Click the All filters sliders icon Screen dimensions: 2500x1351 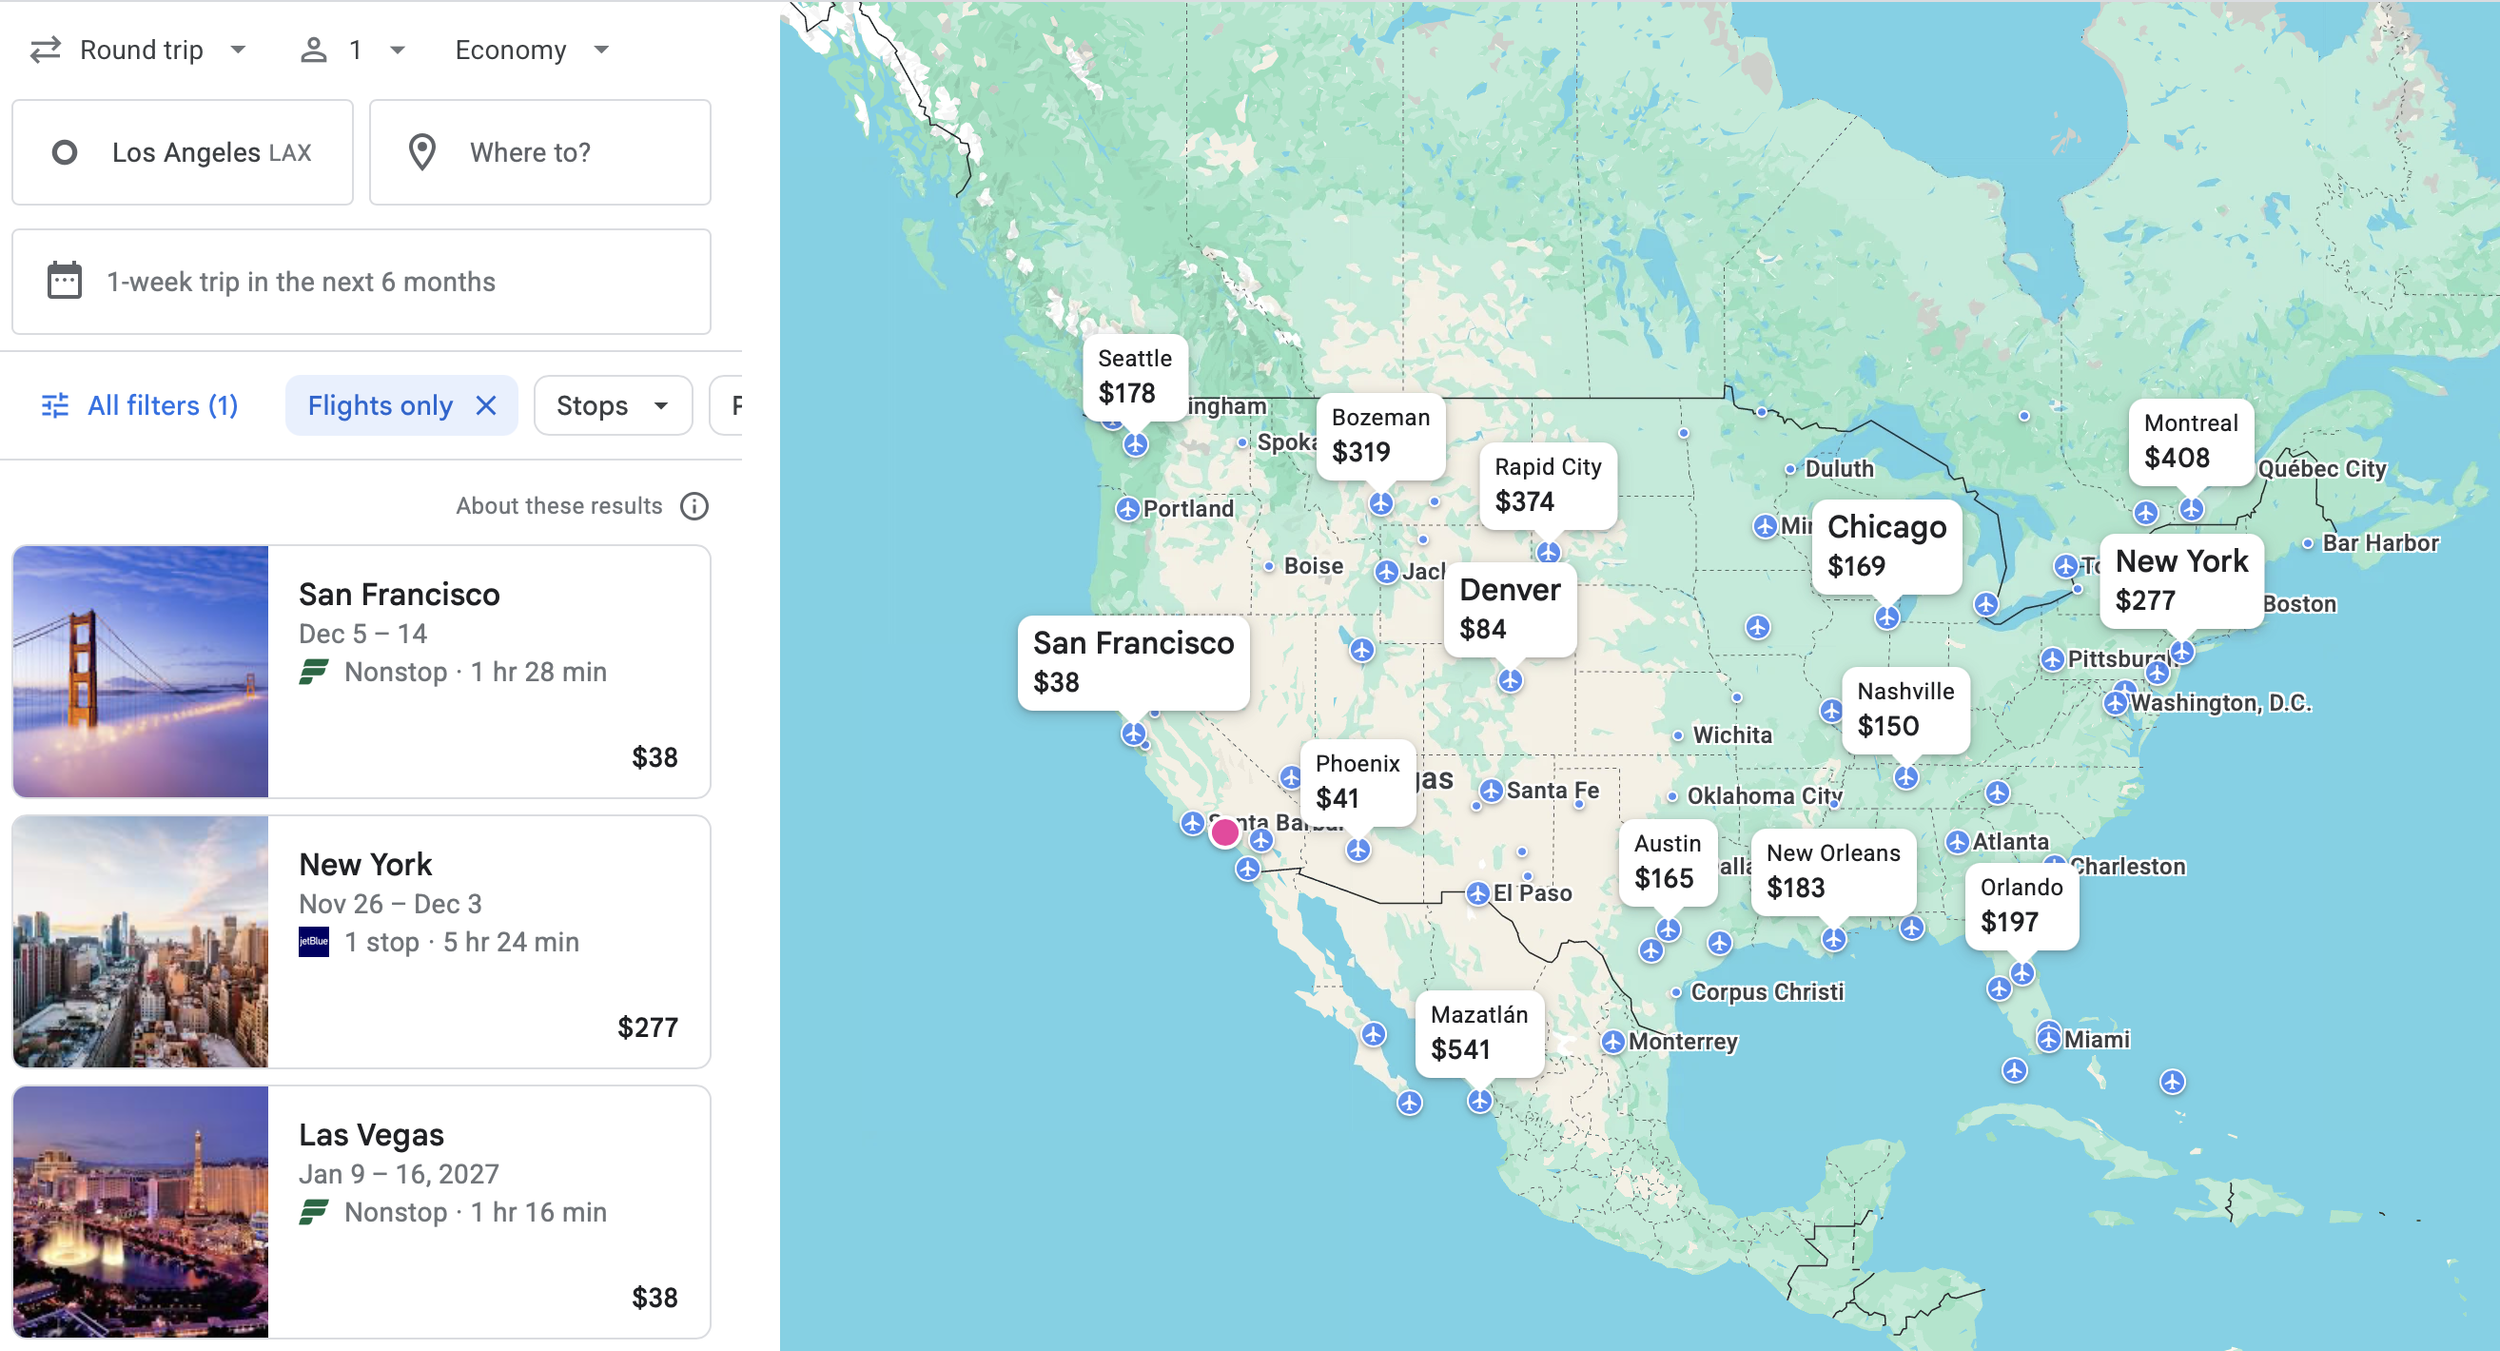pyautogui.click(x=55, y=405)
